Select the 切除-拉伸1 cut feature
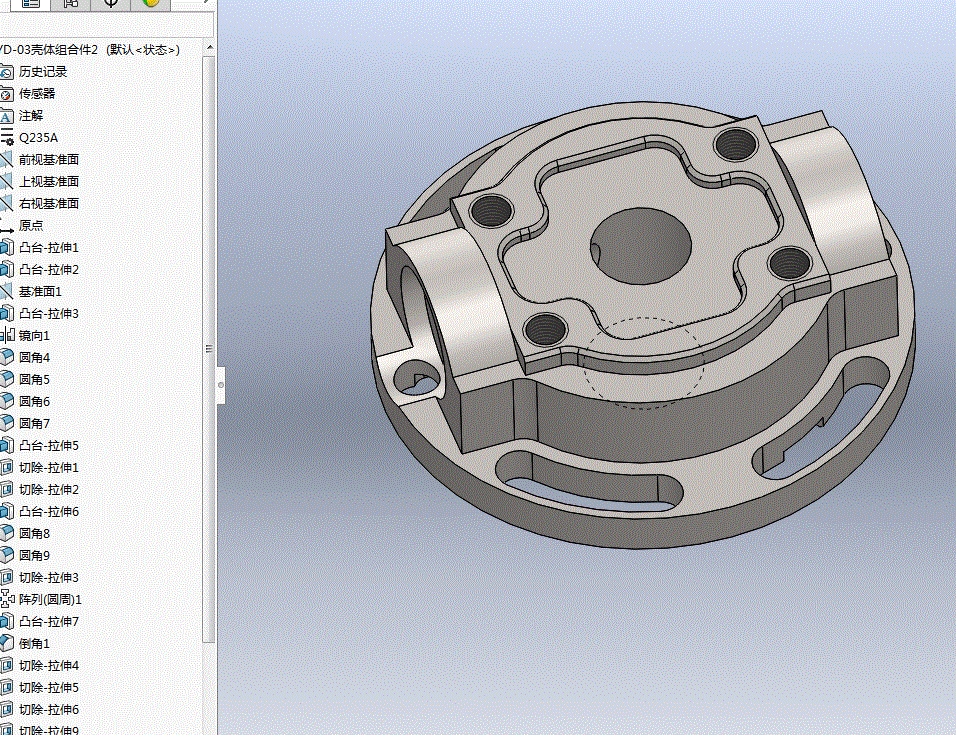Viewport: 956px width, 735px height. [x=49, y=467]
